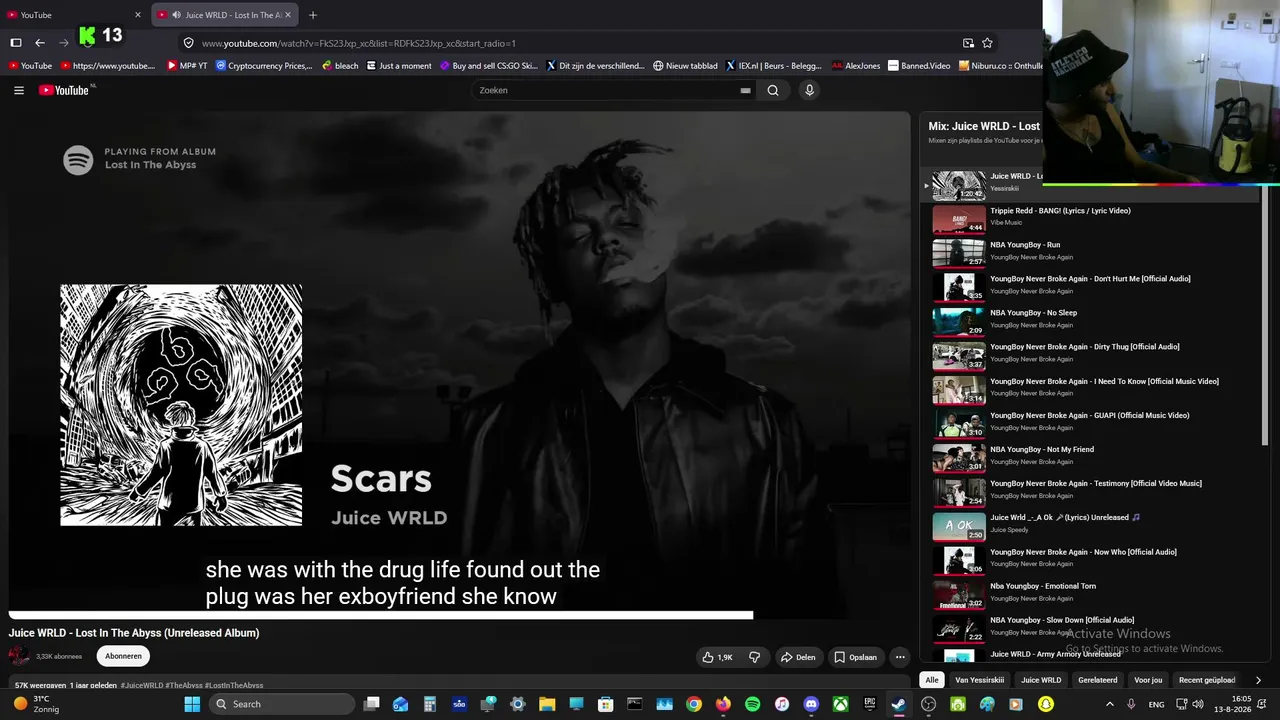Click the browser address bar URL

(x=359, y=43)
